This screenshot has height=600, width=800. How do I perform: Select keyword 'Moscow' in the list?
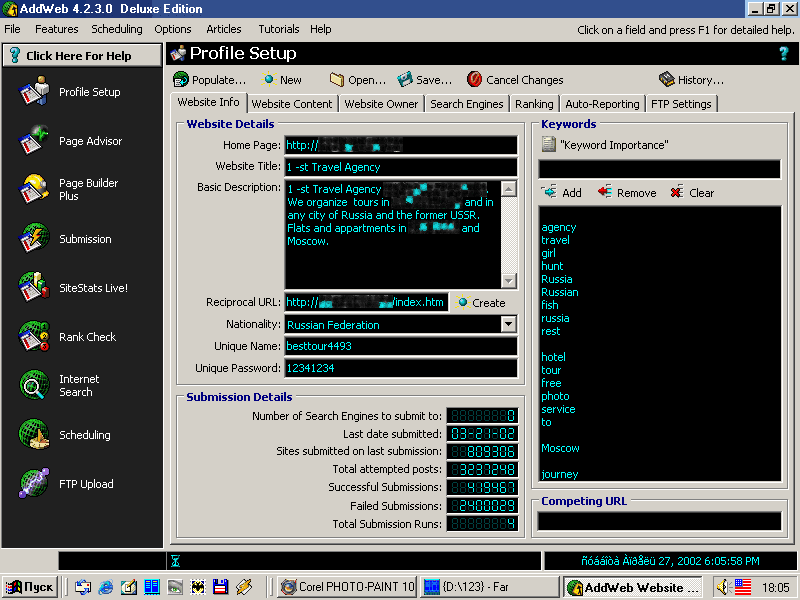(x=560, y=448)
